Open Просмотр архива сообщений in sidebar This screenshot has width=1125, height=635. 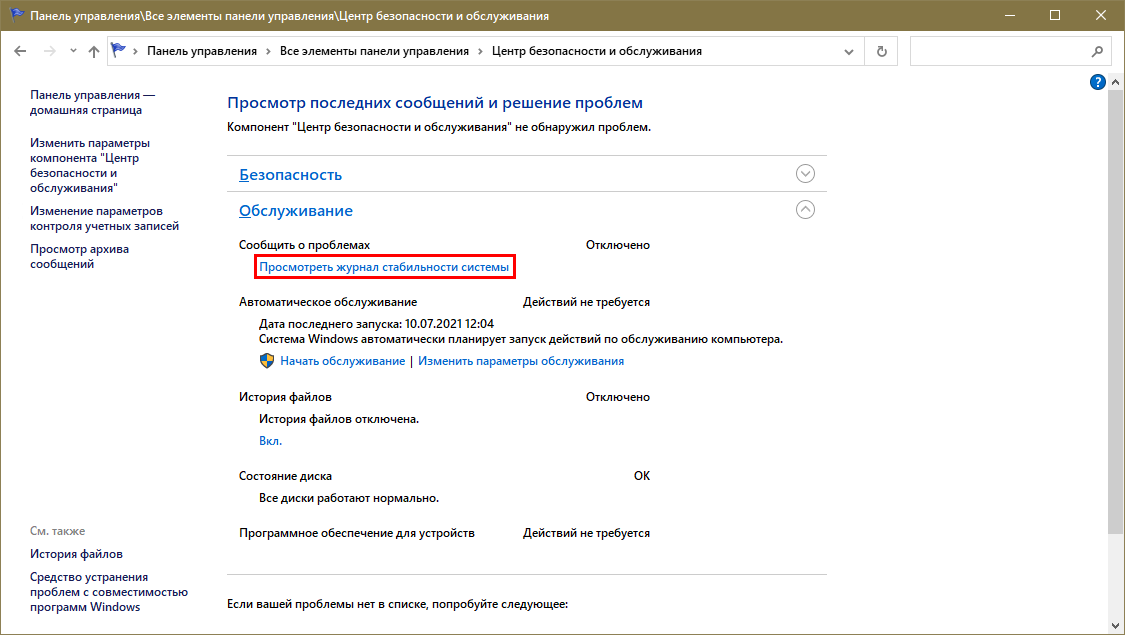(79, 256)
